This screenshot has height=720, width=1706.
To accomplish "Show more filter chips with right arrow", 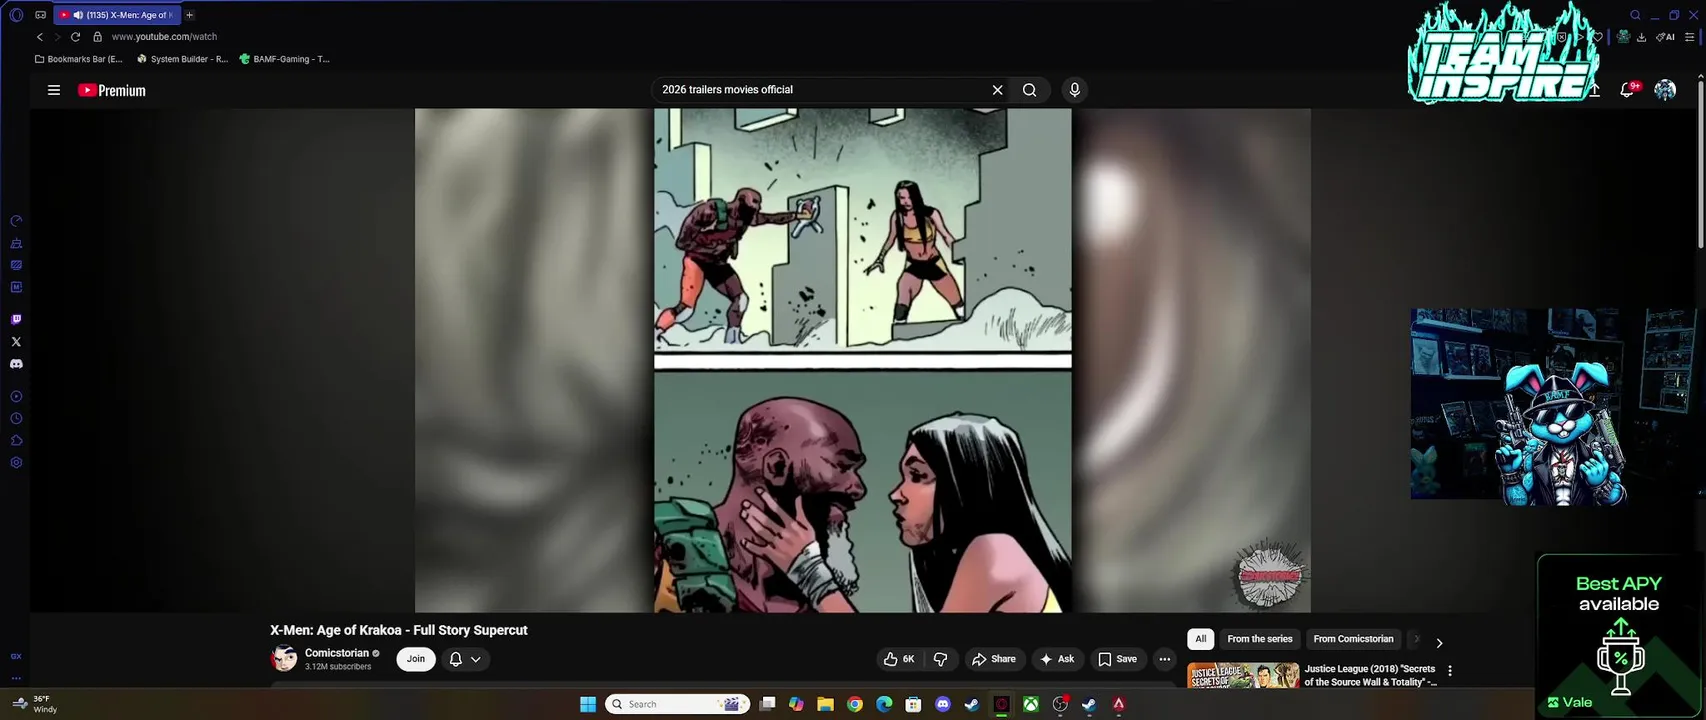I will 1439,643.
